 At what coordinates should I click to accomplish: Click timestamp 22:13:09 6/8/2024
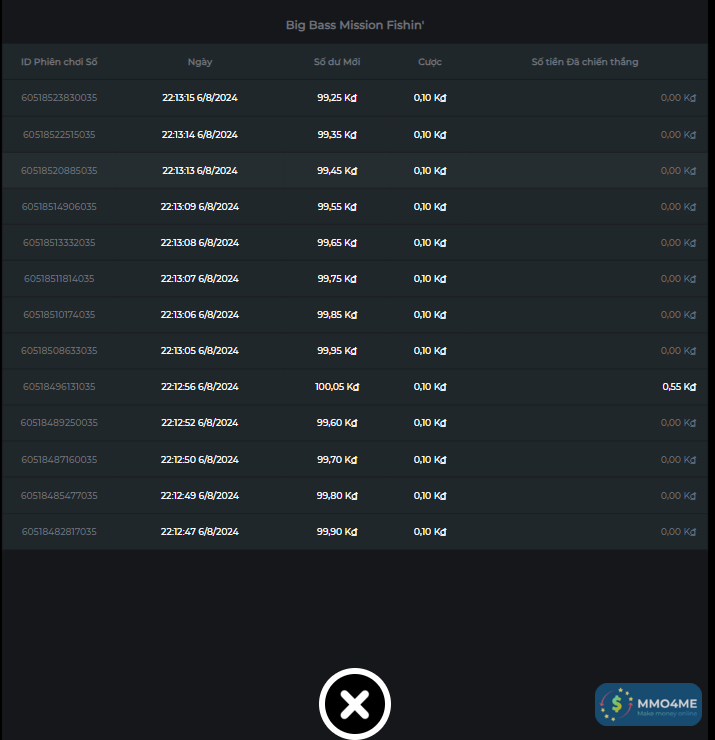tap(200, 207)
